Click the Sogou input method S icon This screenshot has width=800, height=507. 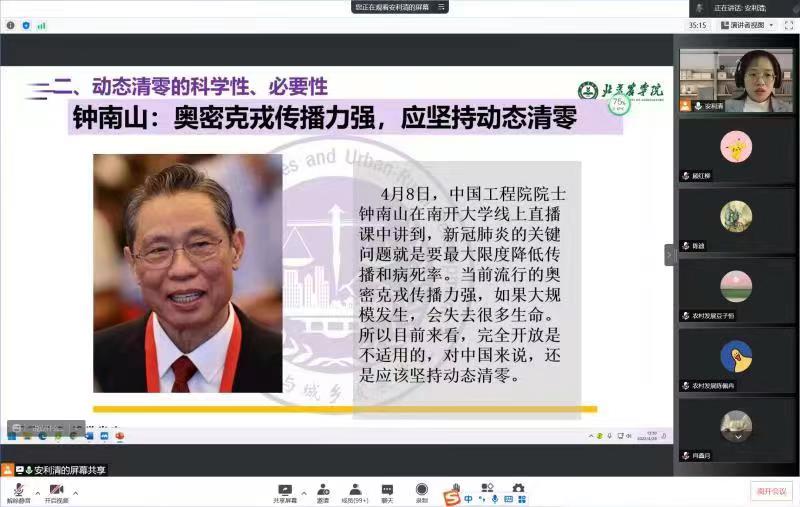coord(452,495)
